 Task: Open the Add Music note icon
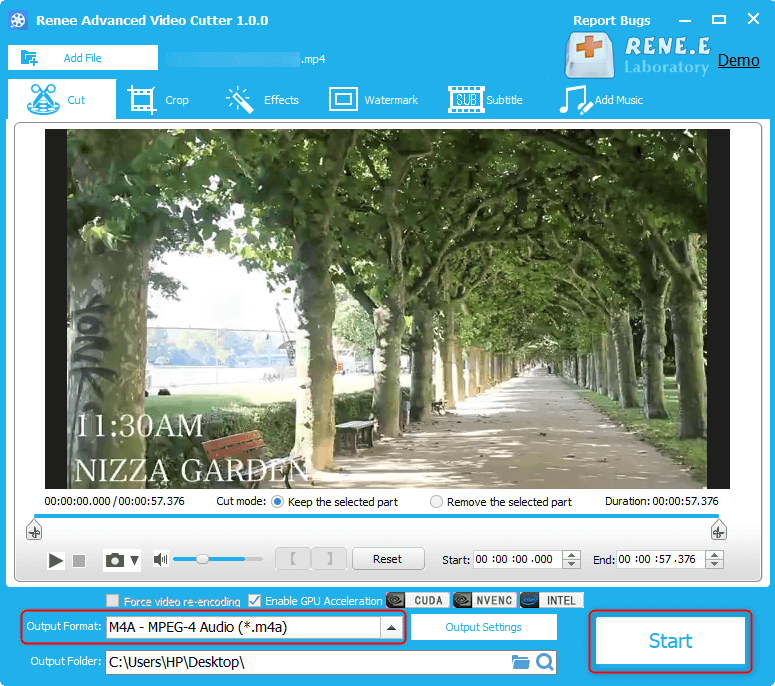tap(574, 100)
